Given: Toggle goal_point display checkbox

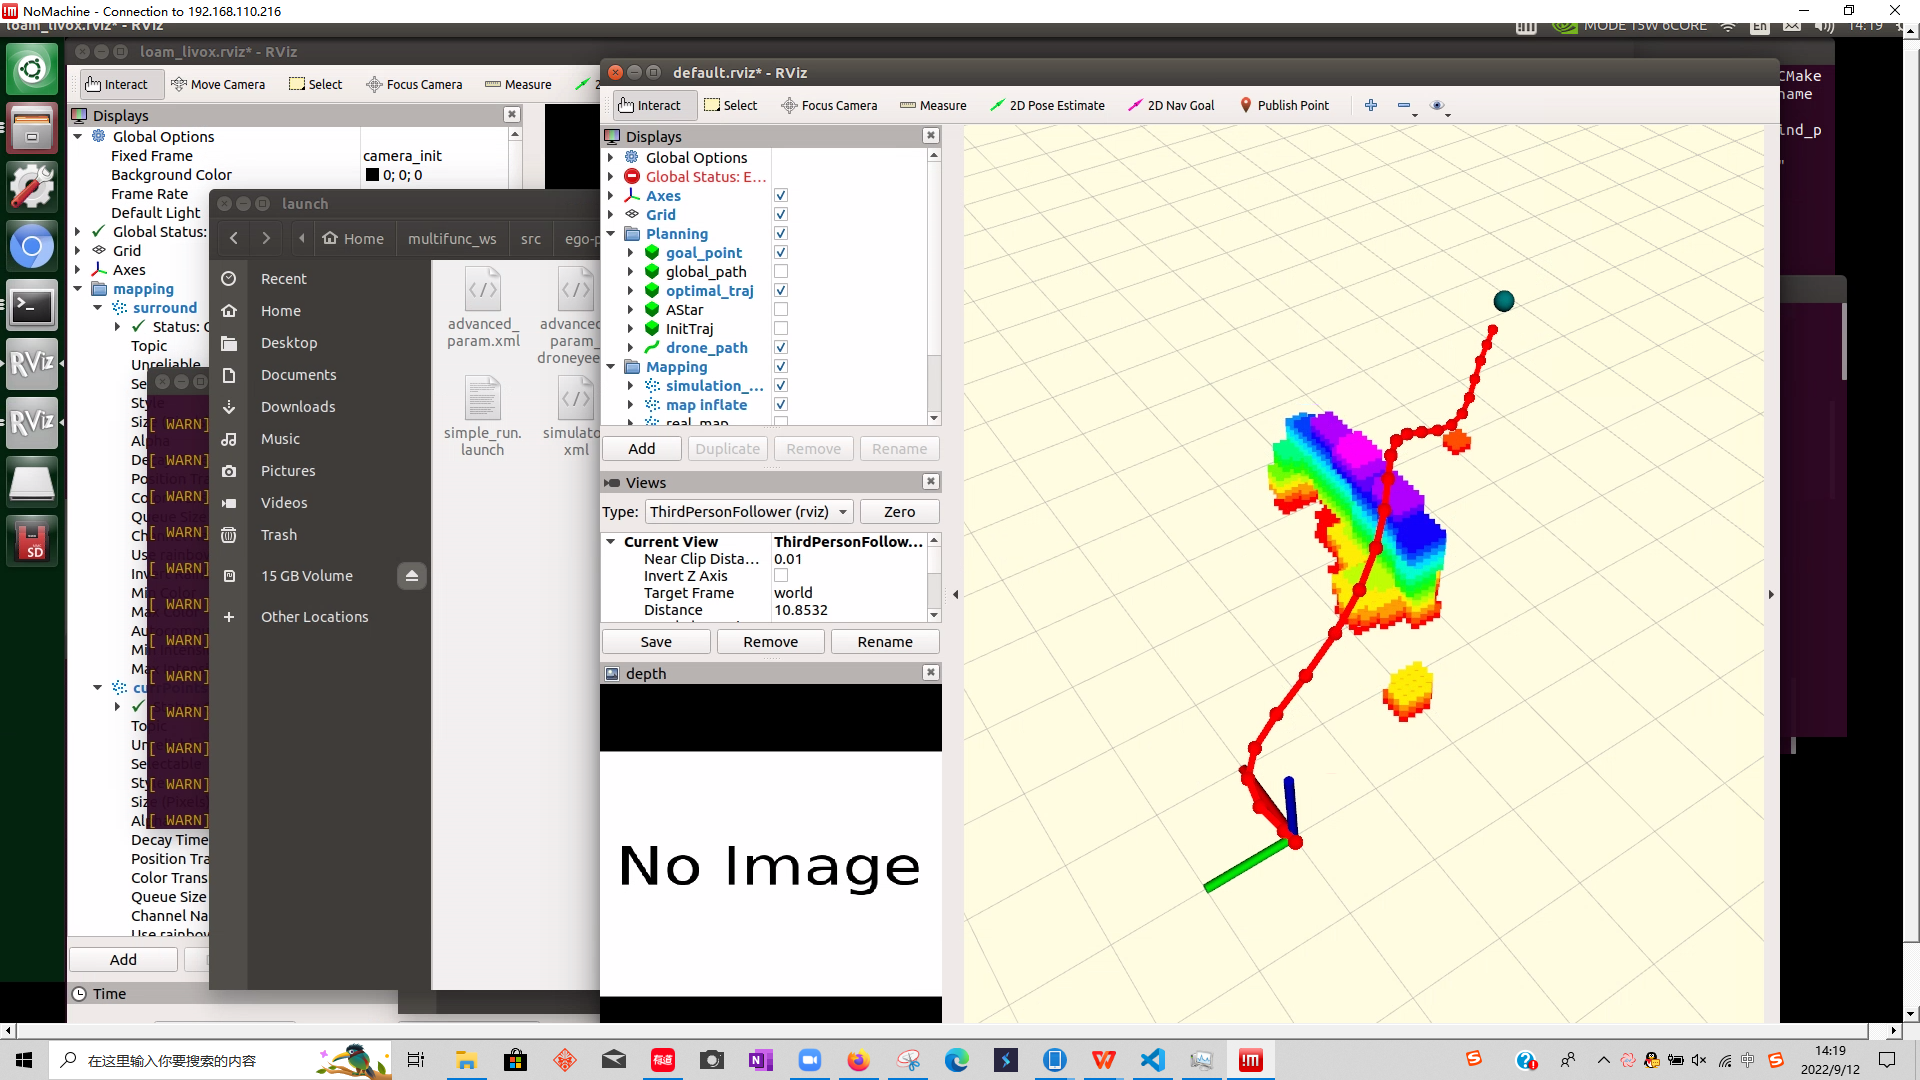Looking at the screenshot, I should (781, 253).
